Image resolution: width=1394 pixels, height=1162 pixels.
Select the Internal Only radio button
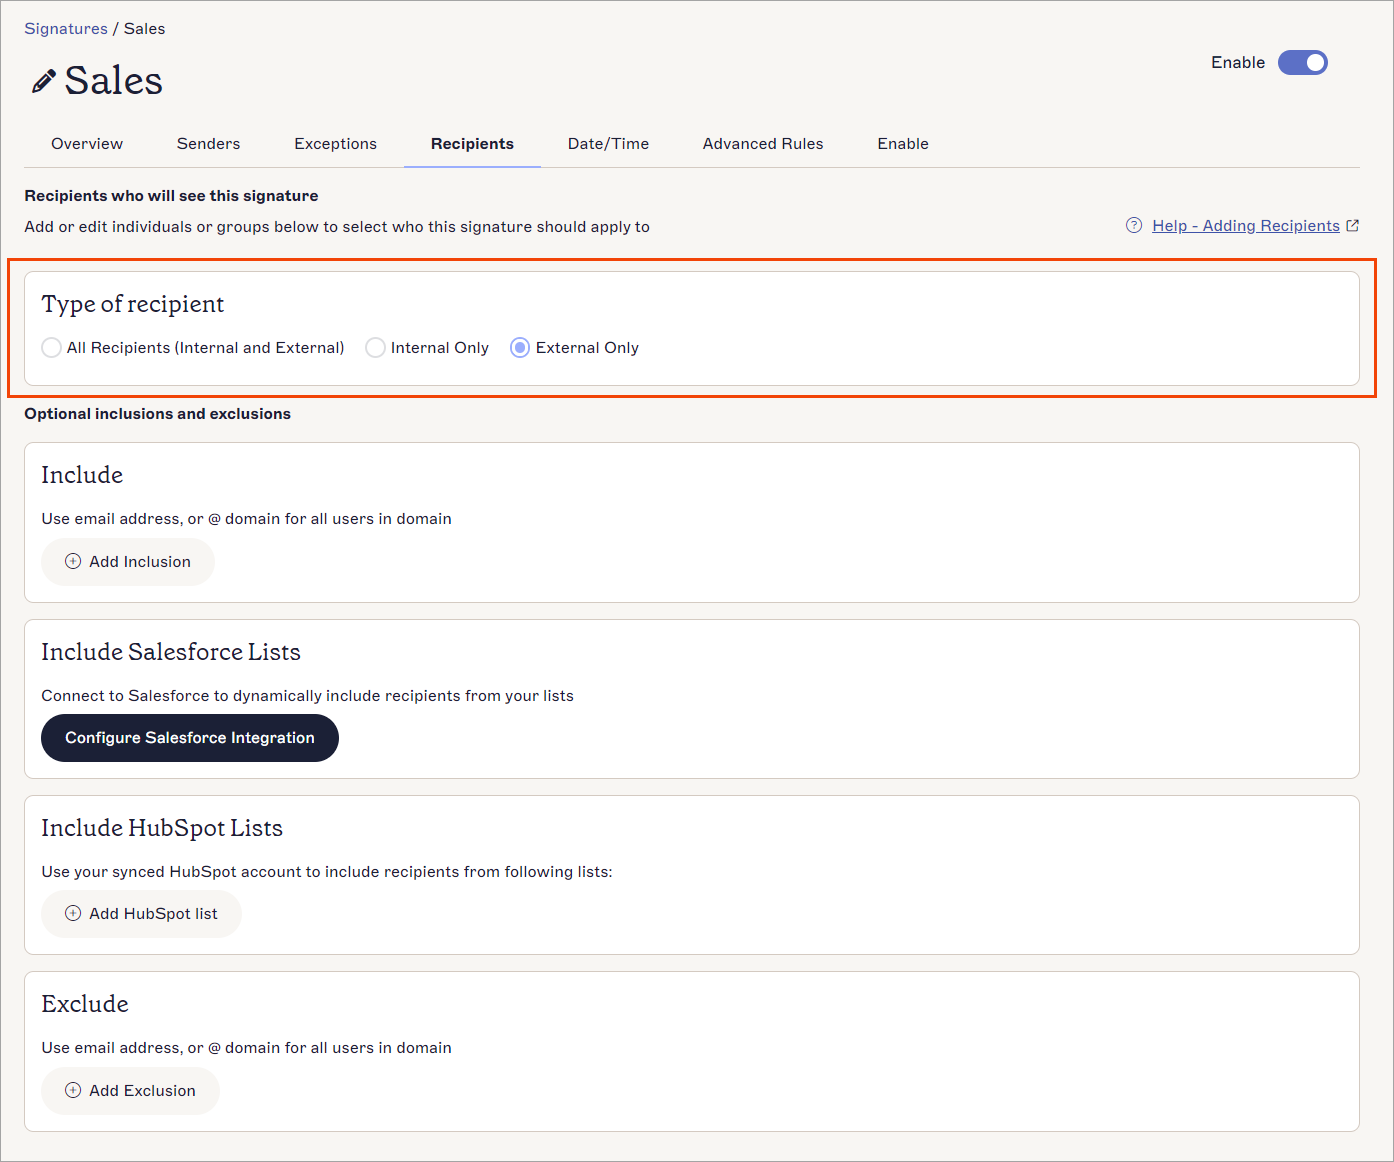click(x=375, y=347)
